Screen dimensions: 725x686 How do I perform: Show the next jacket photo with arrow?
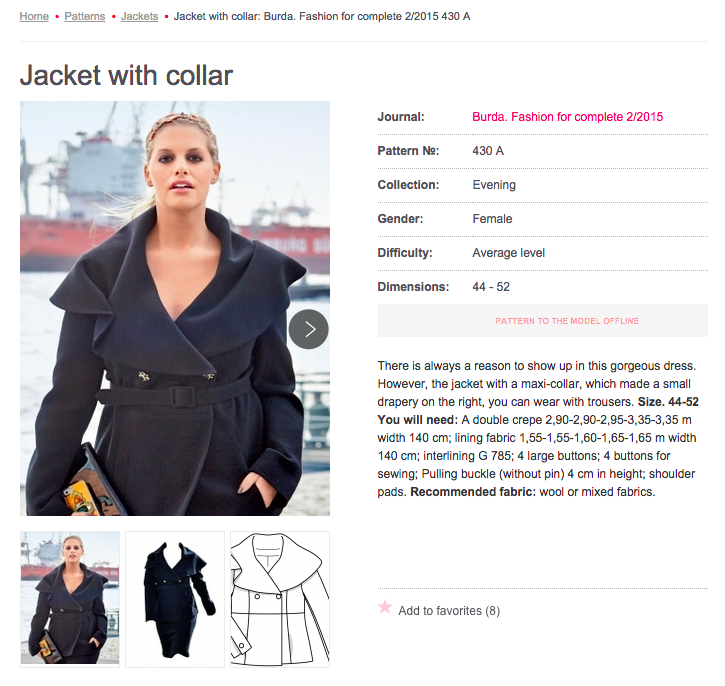click(x=308, y=329)
